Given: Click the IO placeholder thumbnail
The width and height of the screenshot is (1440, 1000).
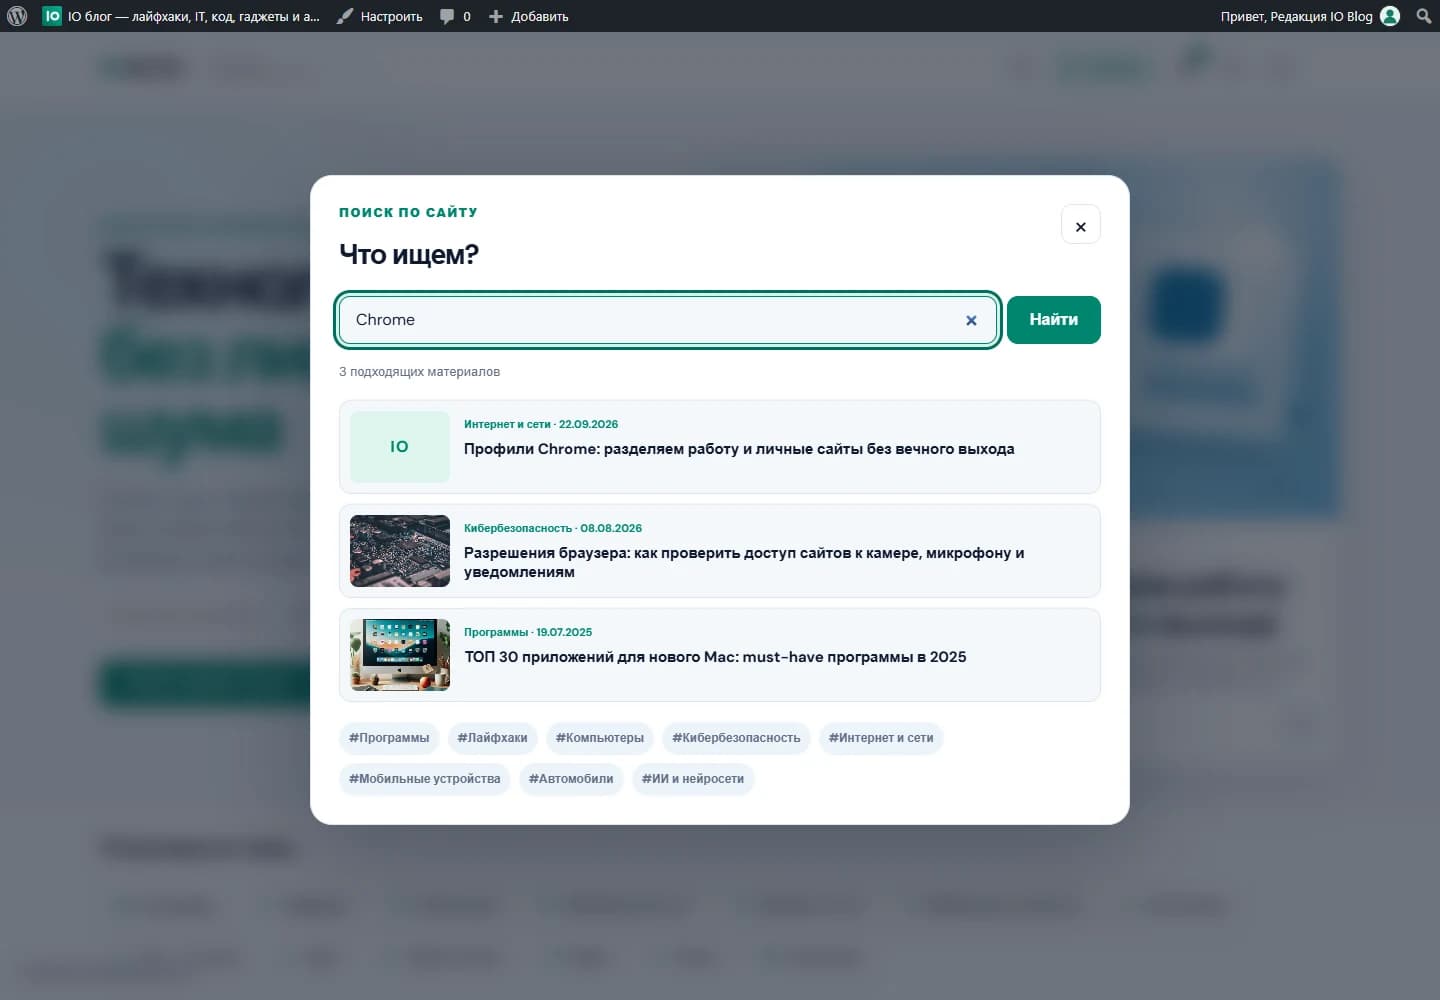Looking at the screenshot, I should (x=400, y=447).
